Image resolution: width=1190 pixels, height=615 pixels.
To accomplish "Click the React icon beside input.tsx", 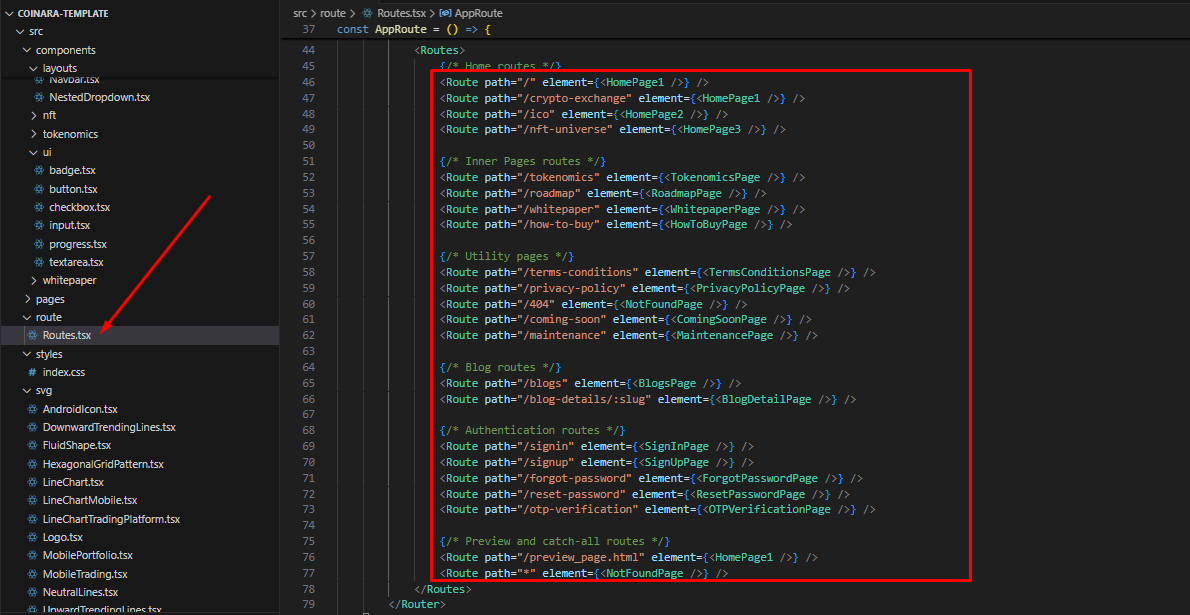I will (x=39, y=226).
